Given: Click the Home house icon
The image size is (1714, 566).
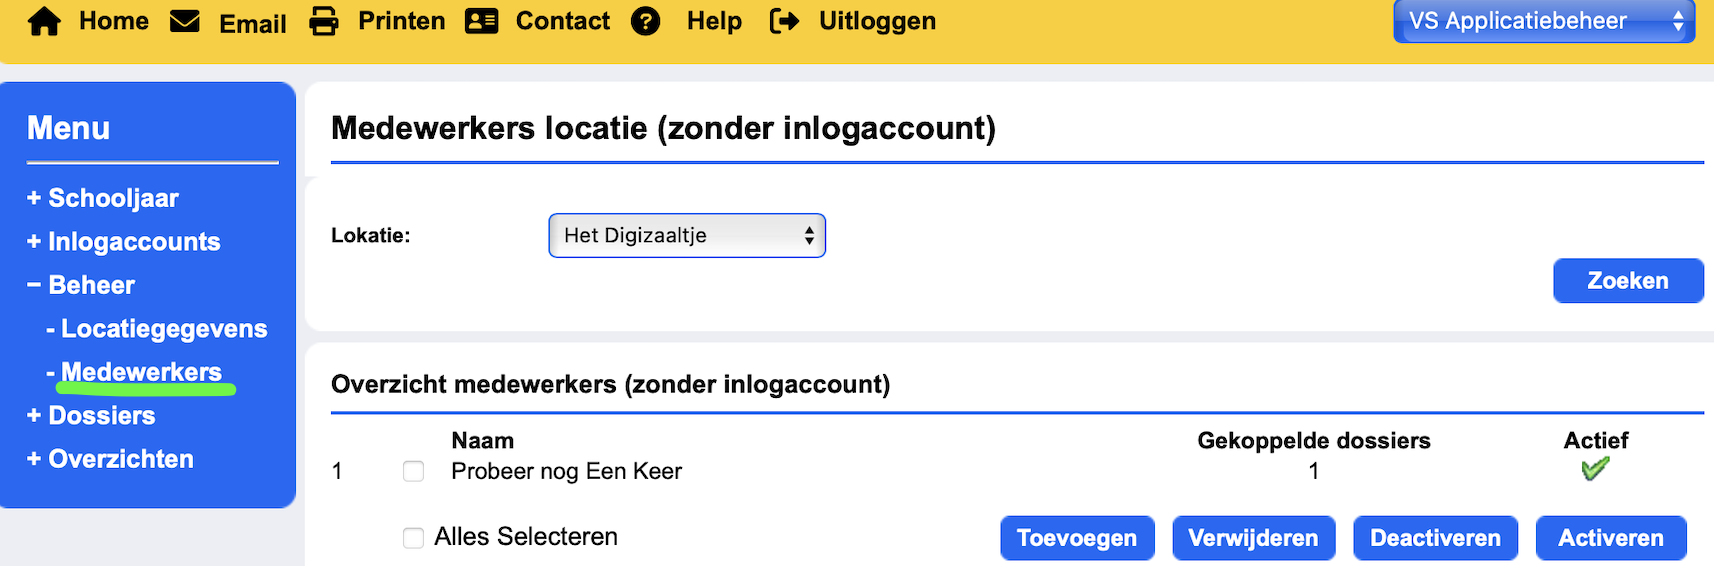Looking at the screenshot, I should pos(44,21).
